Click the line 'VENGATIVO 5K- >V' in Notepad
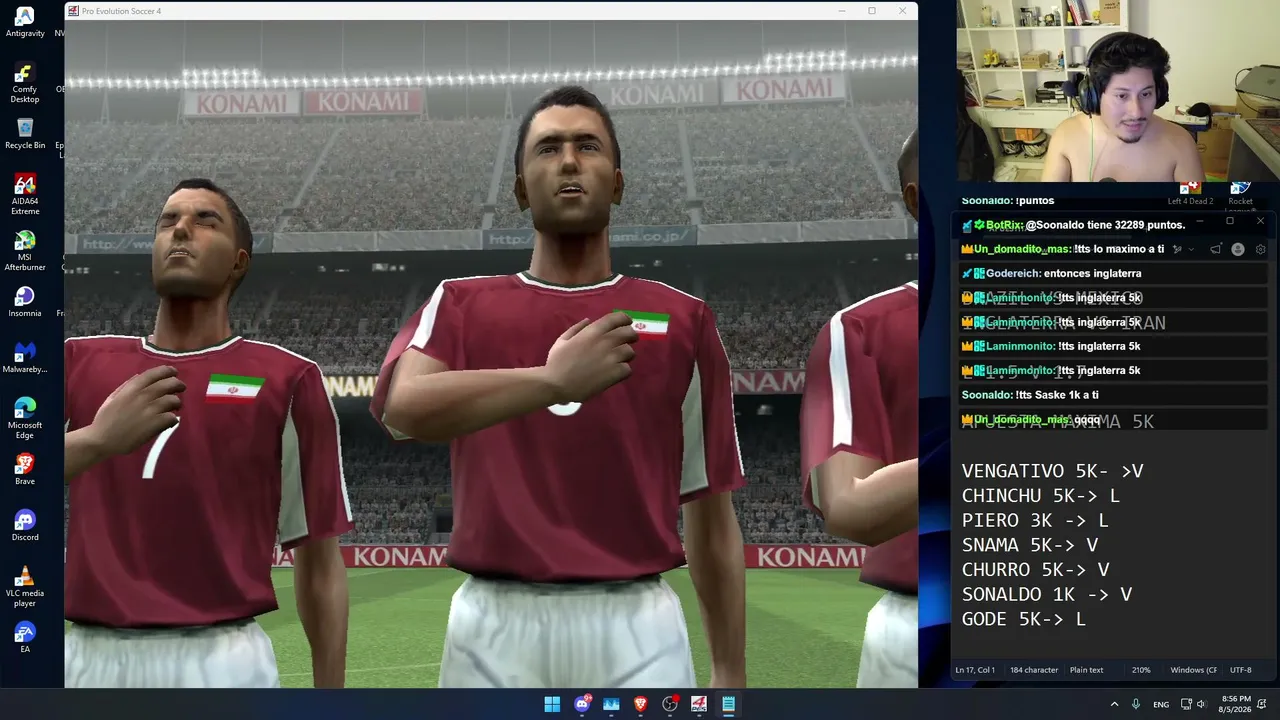The image size is (1280, 720). 1052,471
